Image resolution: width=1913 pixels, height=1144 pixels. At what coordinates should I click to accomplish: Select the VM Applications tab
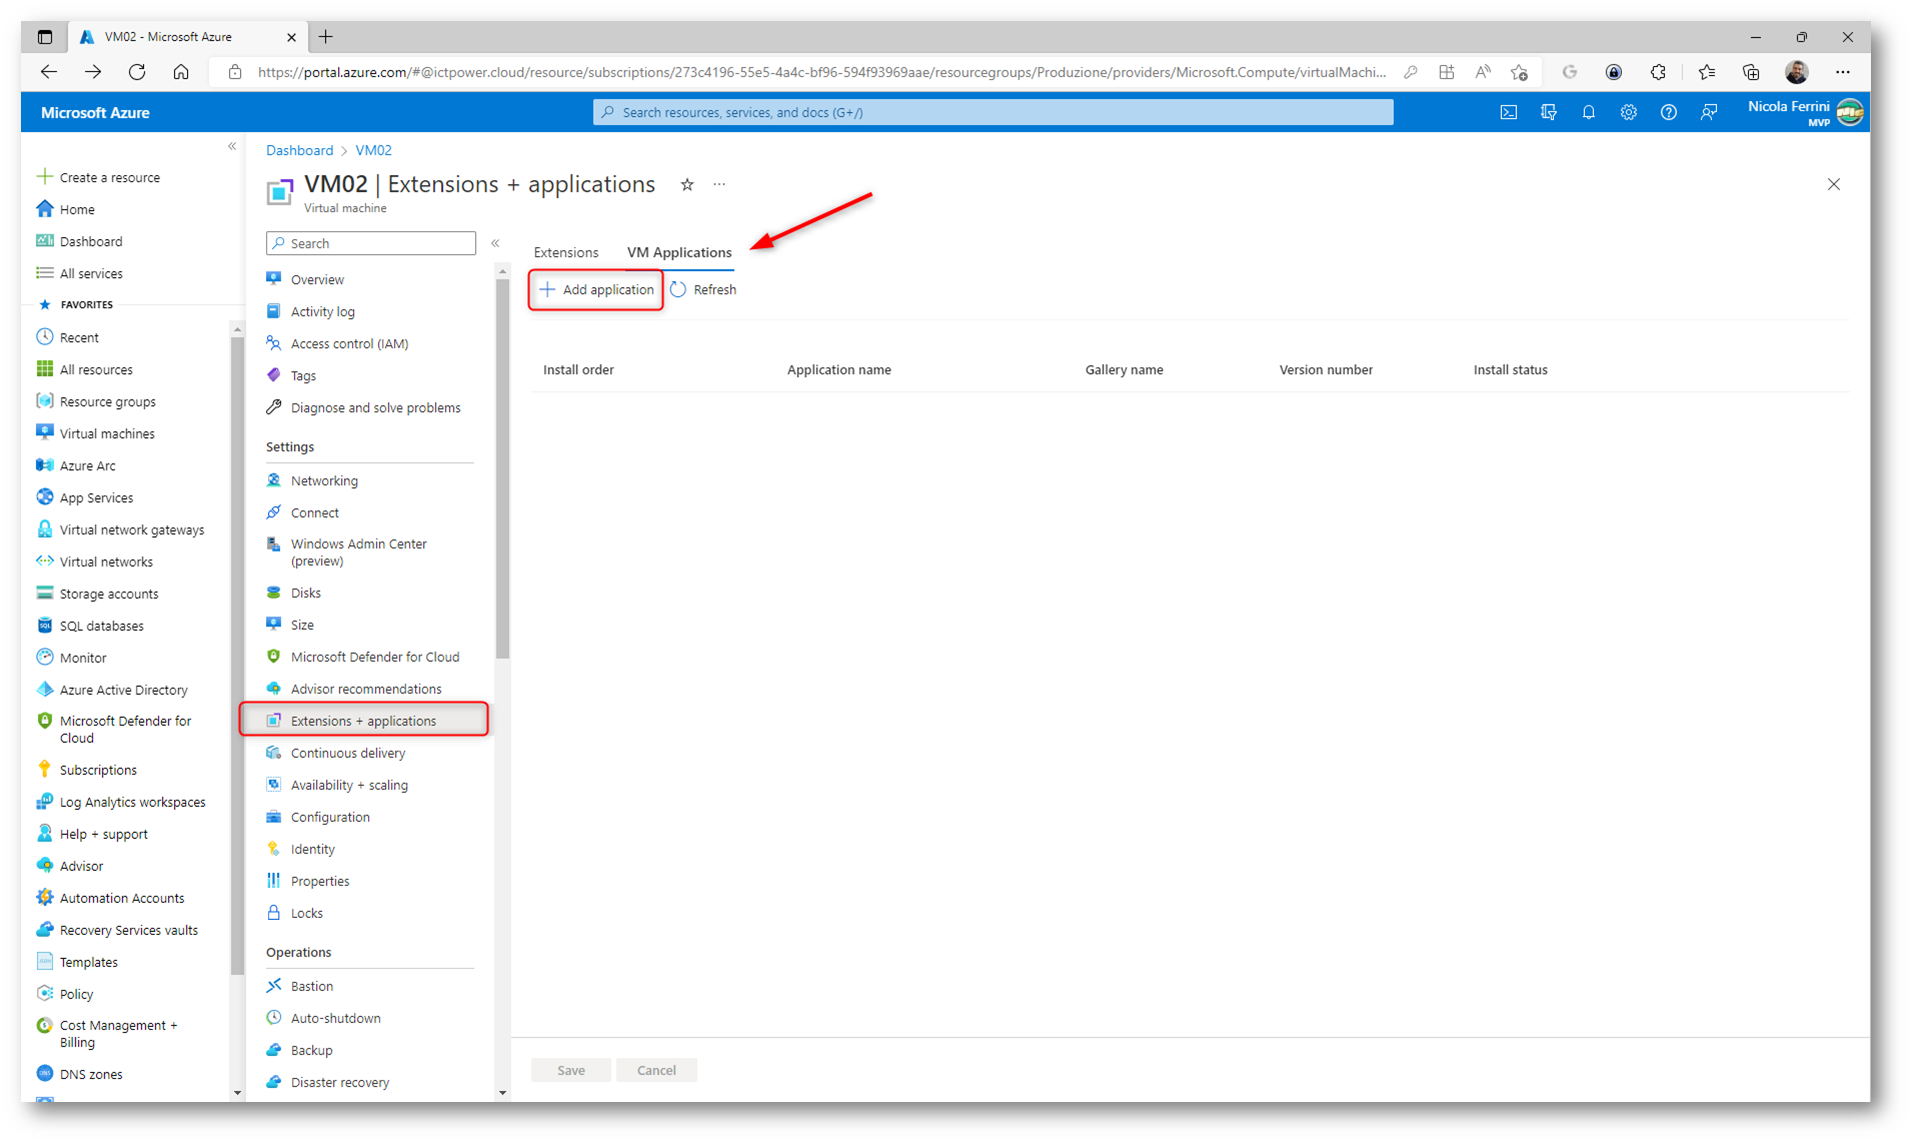point(679,252)
